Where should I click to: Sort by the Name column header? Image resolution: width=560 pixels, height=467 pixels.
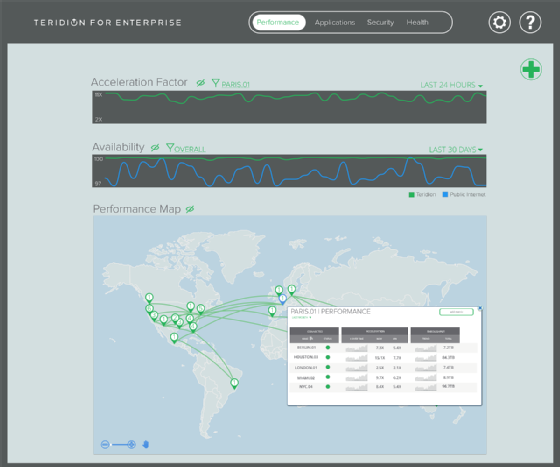point(307,338)
